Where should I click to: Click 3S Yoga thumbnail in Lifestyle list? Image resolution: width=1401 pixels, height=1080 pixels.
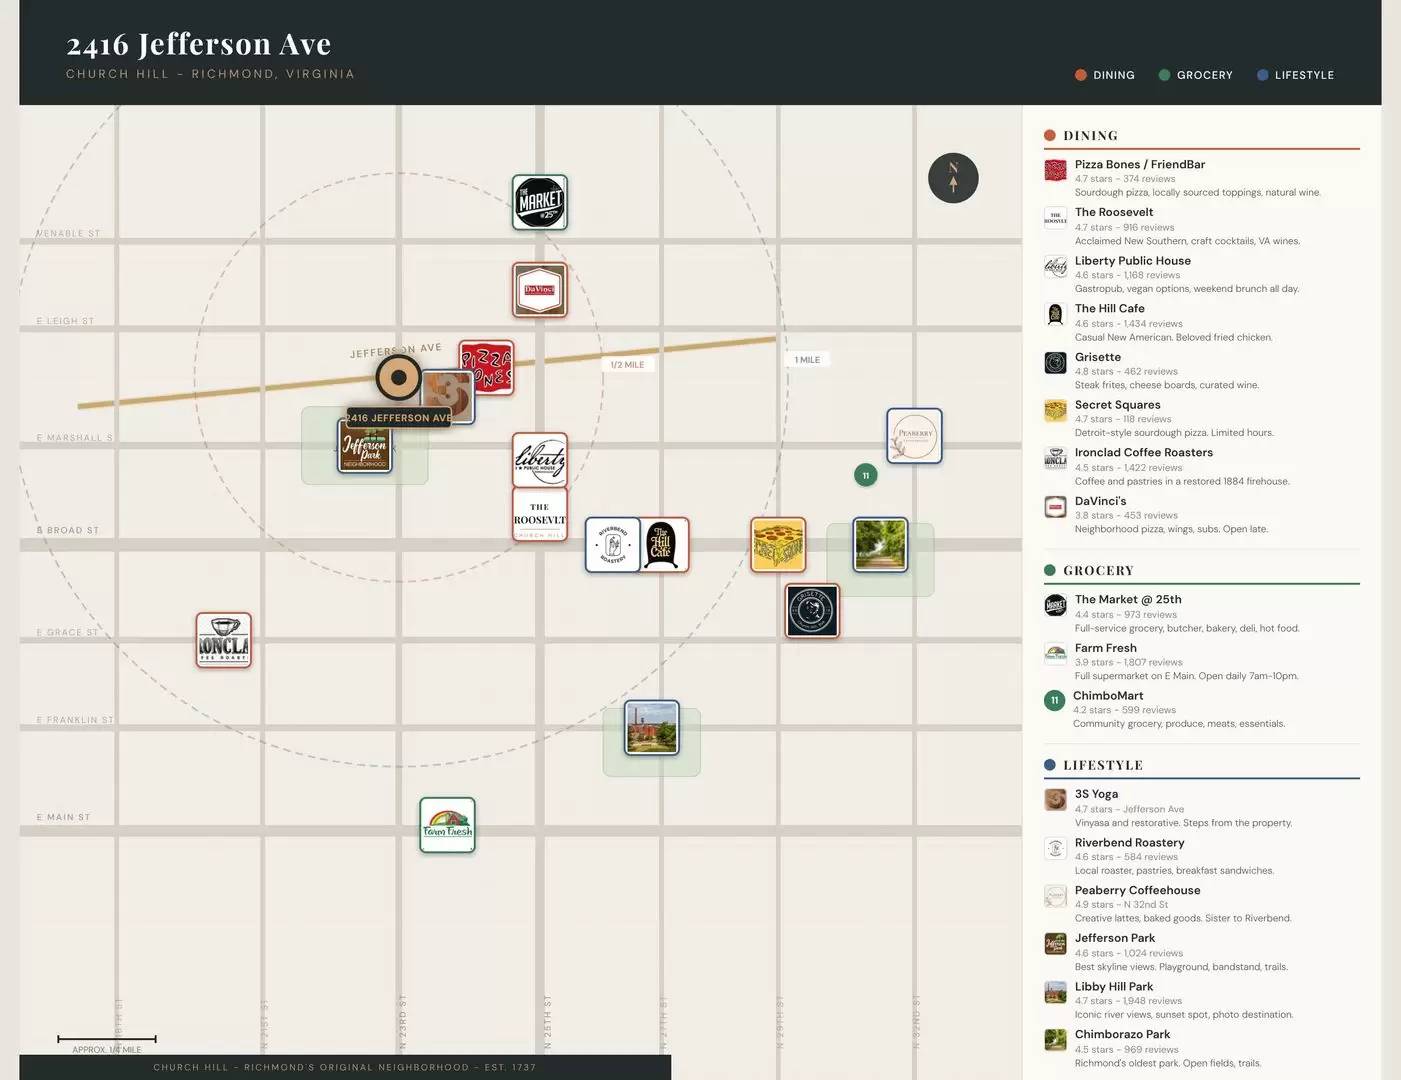[1055, 799]
